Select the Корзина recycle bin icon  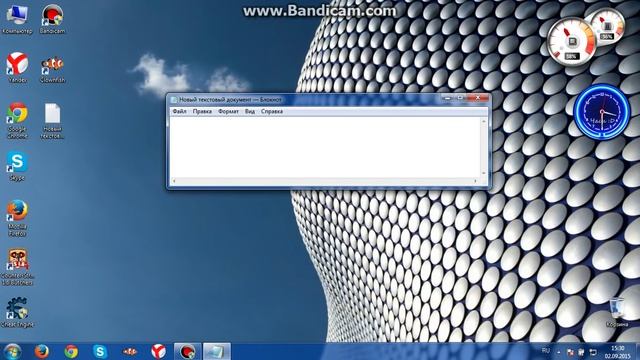coord(617,313)
